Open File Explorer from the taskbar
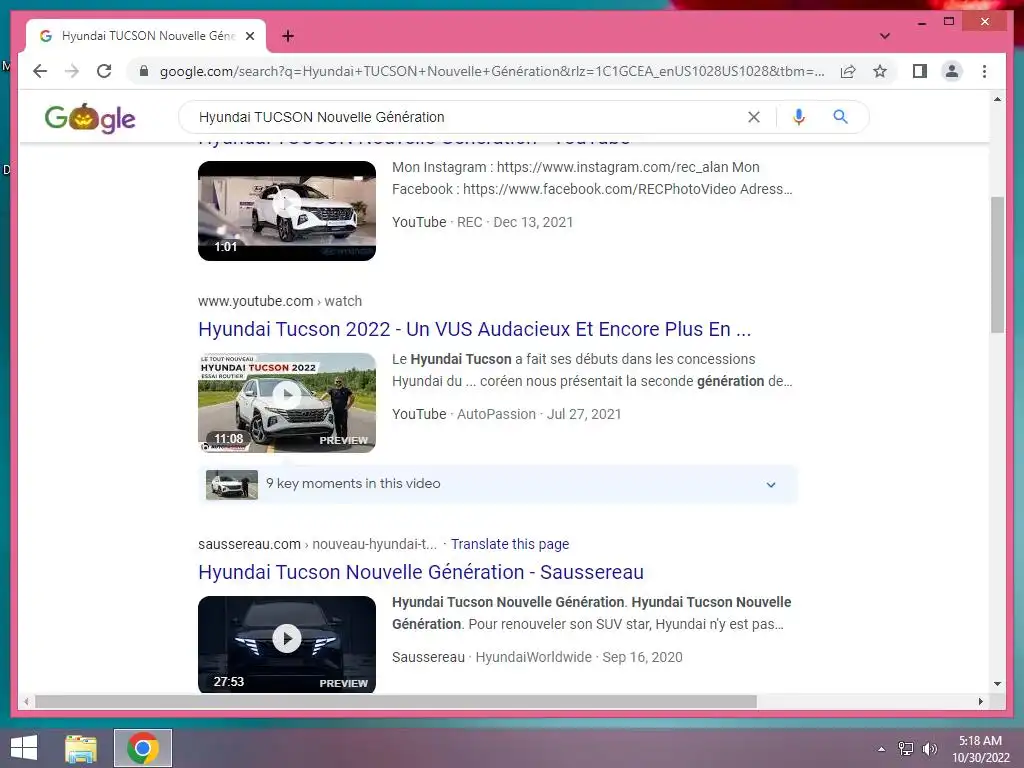 click(x=81, y=748)
